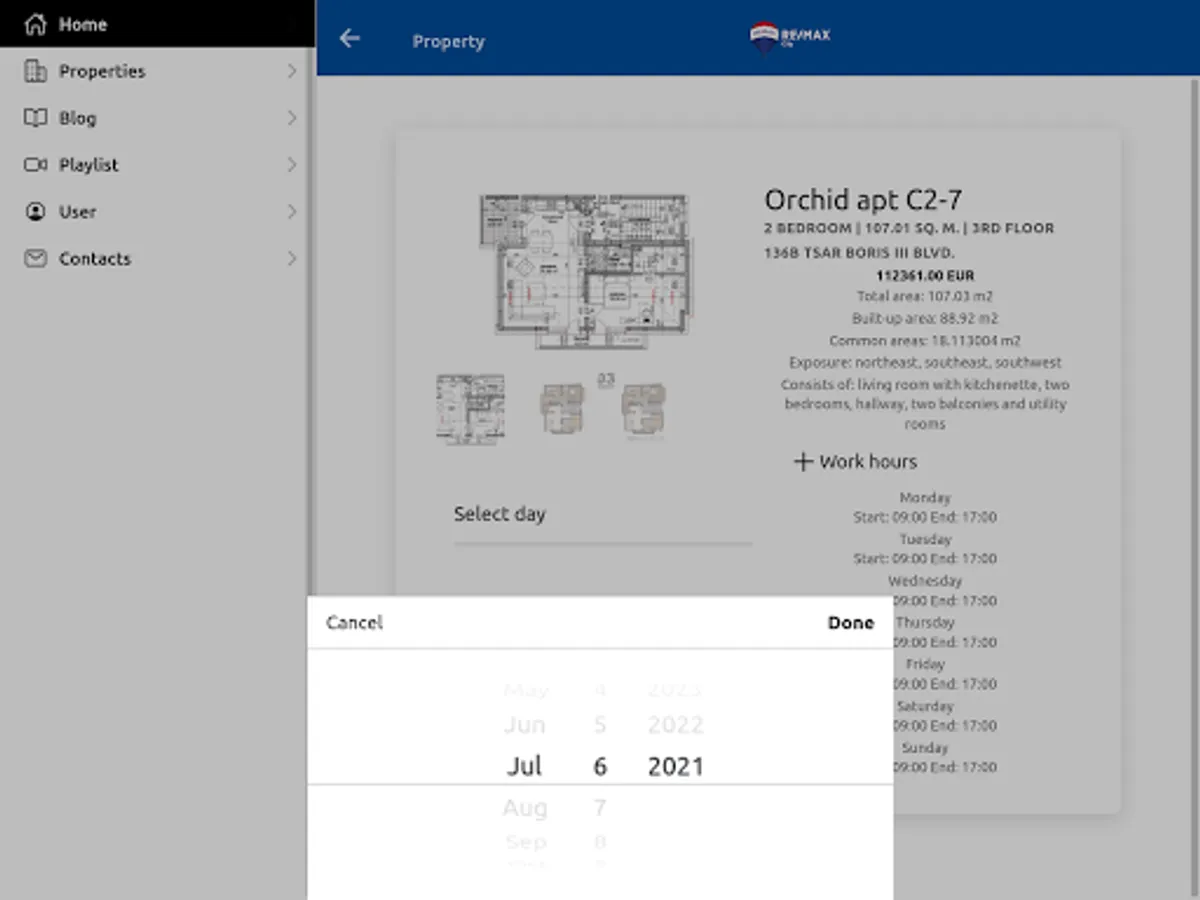Click the User profile icon
1200x900 pixels.
(x=35, y=212)
